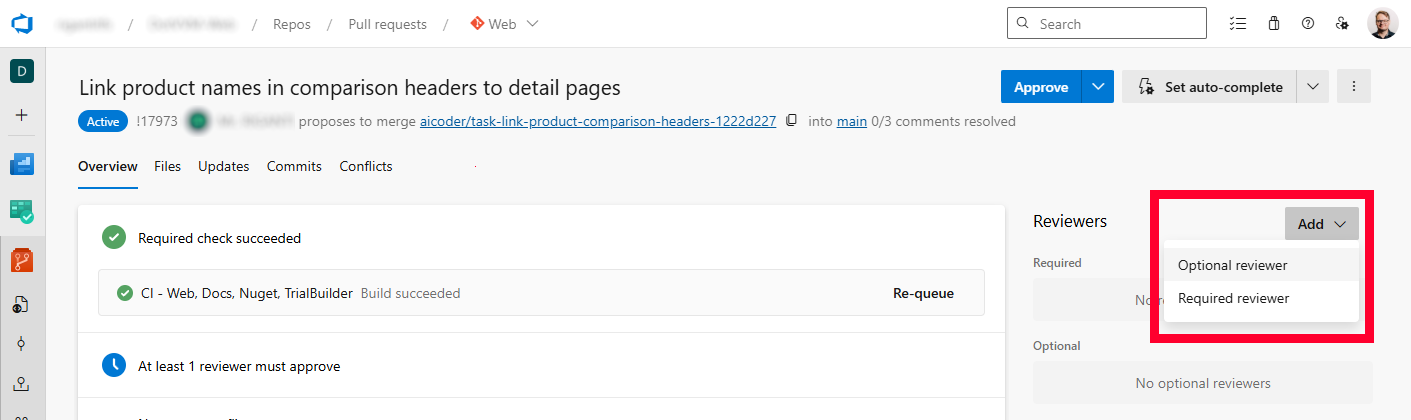1411x420 pixels.
Task: Open the Azure DevOps home logo
Action: (x=22, y=24)
